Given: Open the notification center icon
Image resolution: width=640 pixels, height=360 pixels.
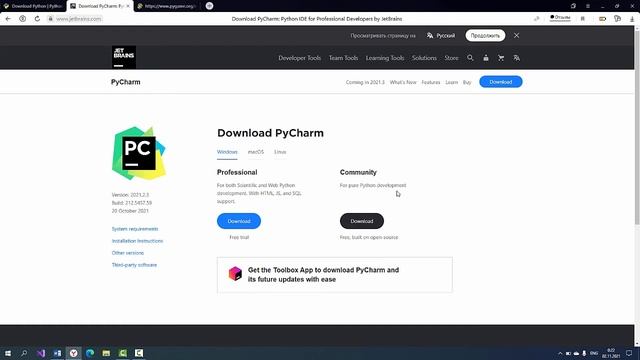Looking at the screenshot, I should 629,353.
